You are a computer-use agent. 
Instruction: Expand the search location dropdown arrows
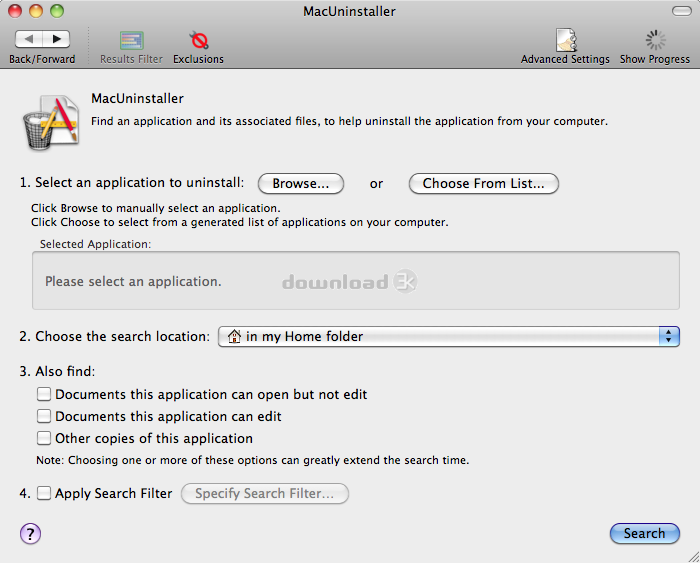pos(669,336)
